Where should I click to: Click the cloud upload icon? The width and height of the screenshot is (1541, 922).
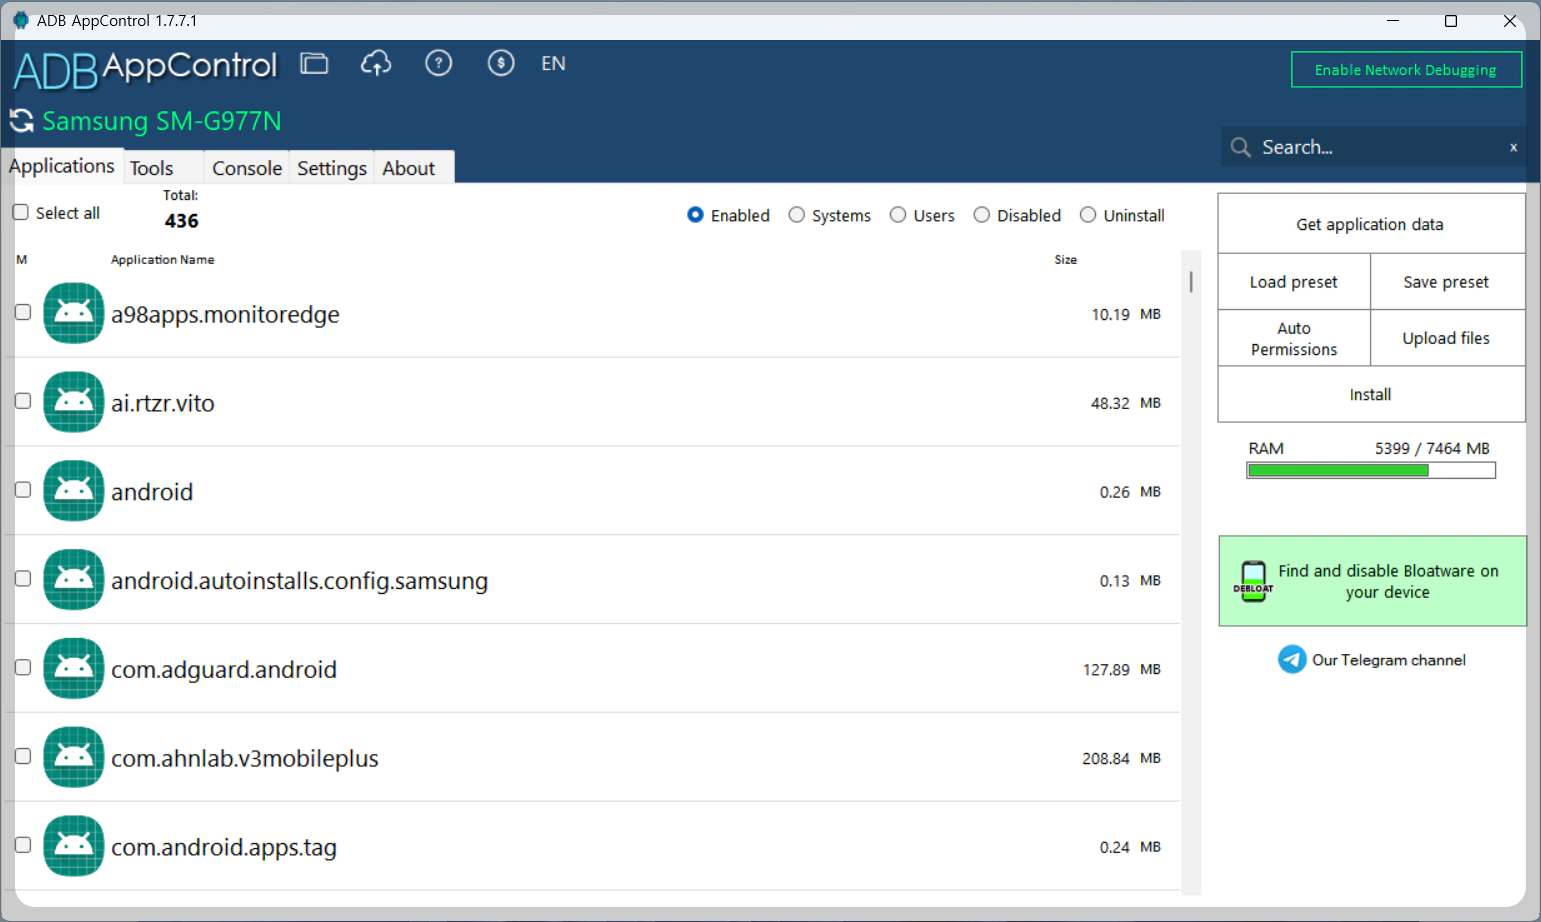[376, 64]
